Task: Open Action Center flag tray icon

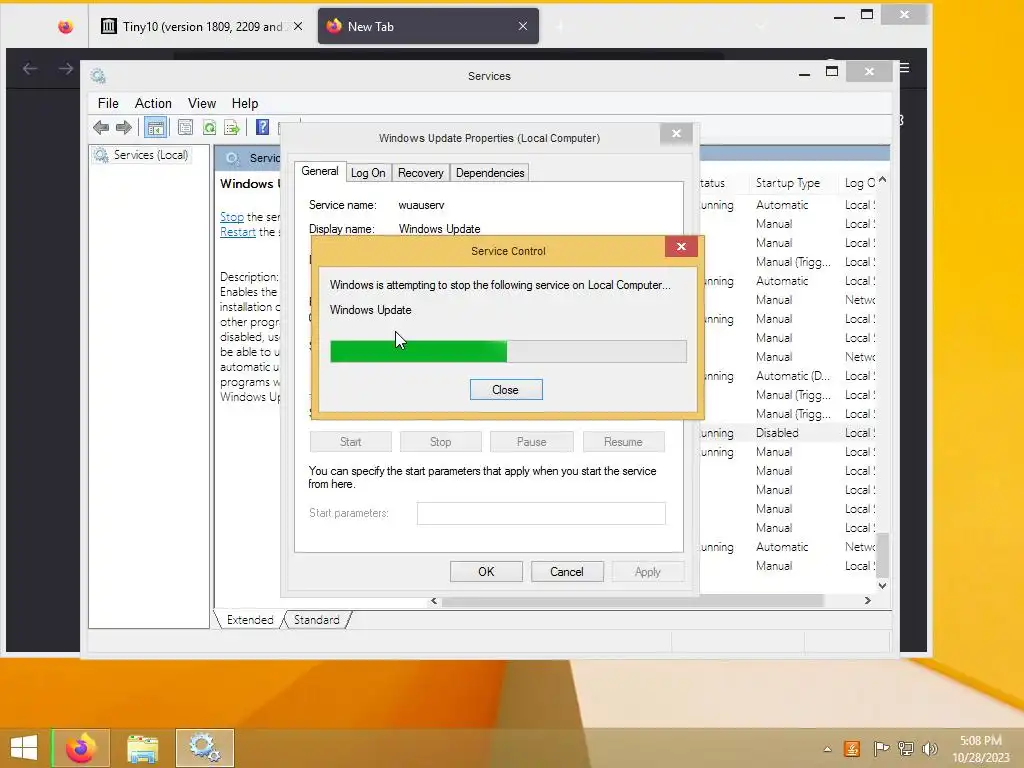Action: (881, 748)
